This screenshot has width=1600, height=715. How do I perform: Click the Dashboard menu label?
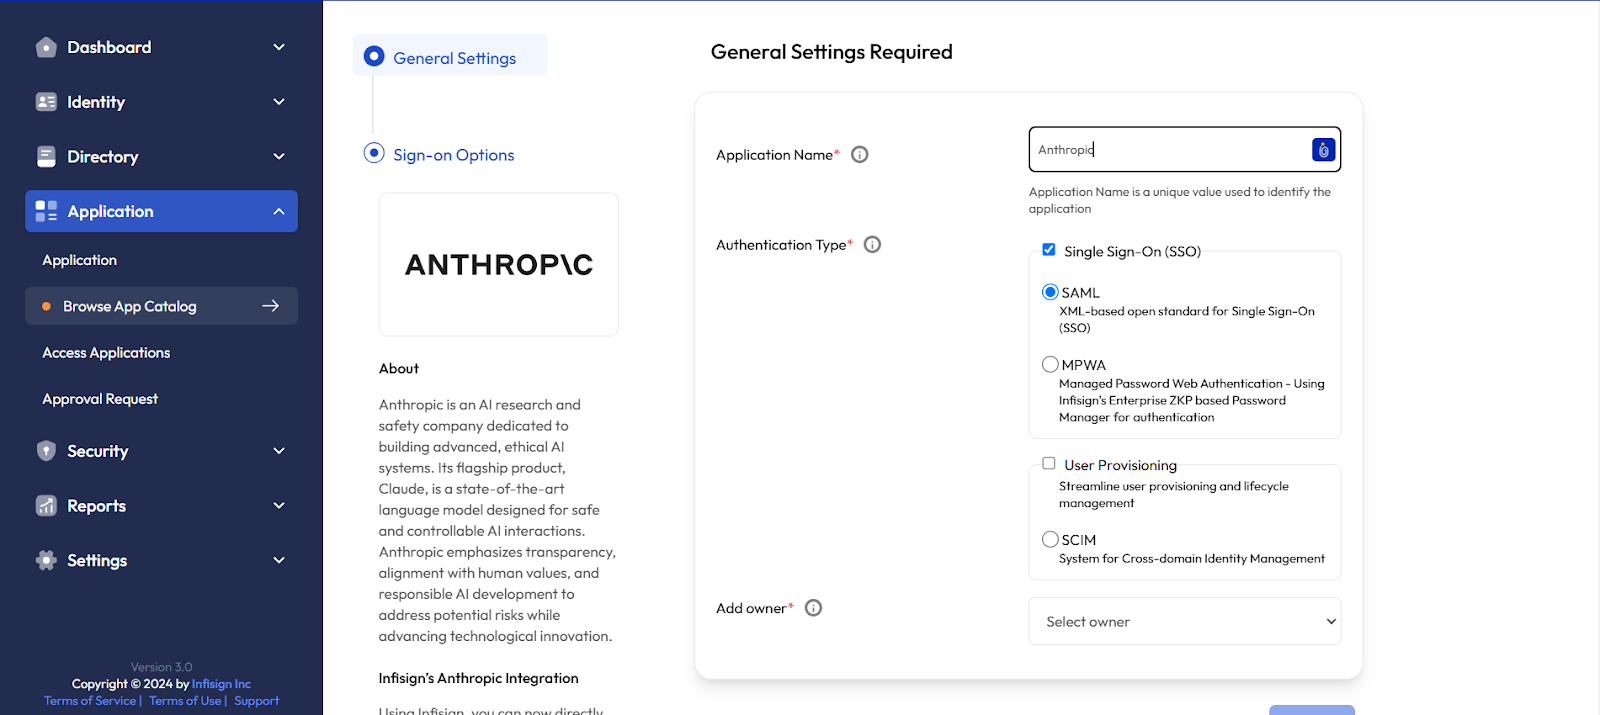109,47
